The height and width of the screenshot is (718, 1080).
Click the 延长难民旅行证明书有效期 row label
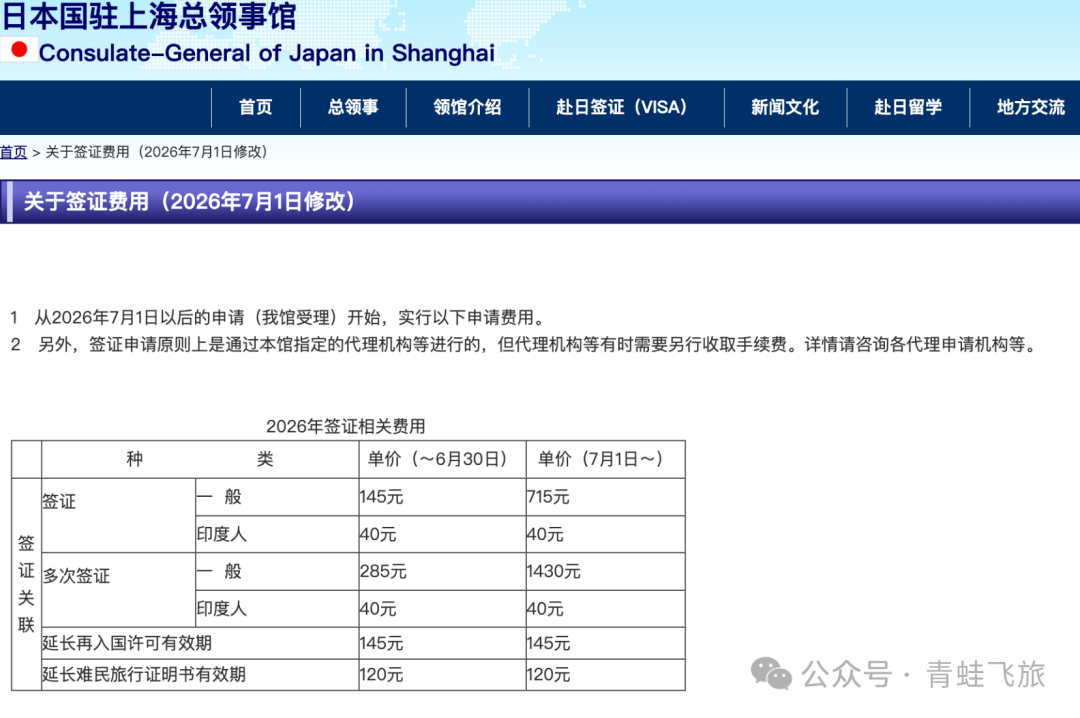coord(144,674)
